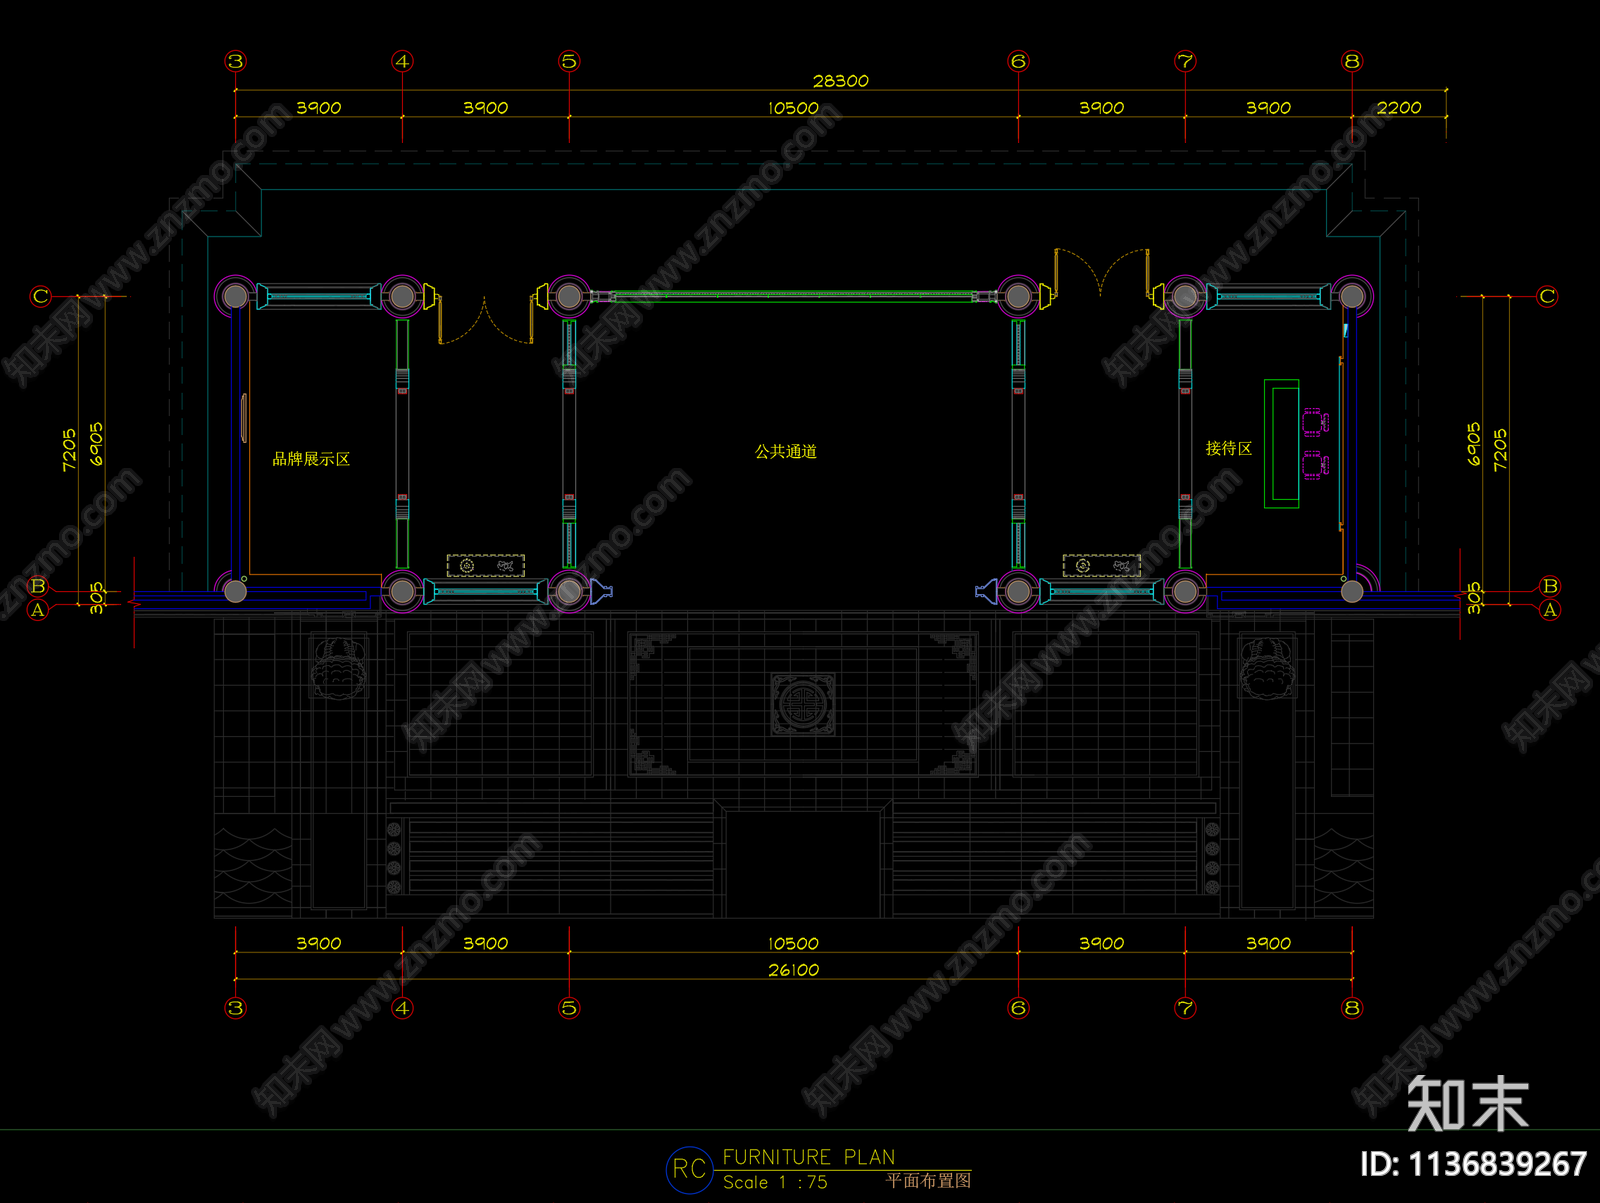
Task: Click the right vertical dimension 7205
Action: point(1500,450)
